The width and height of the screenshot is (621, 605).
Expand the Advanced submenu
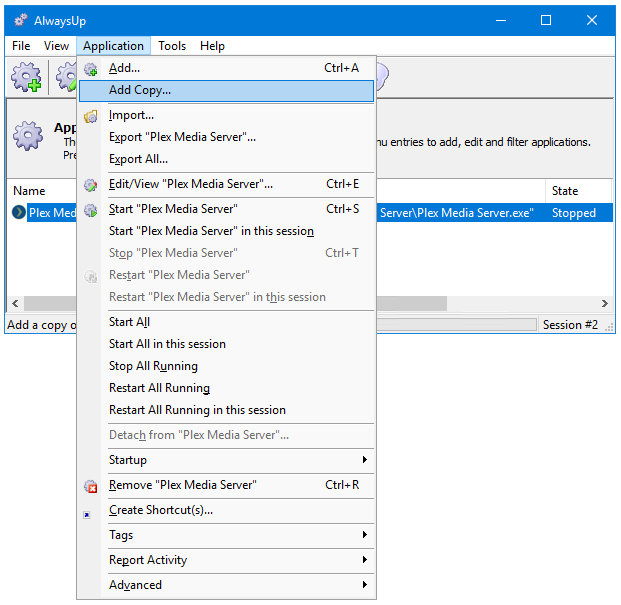click(x=227, y=585)
